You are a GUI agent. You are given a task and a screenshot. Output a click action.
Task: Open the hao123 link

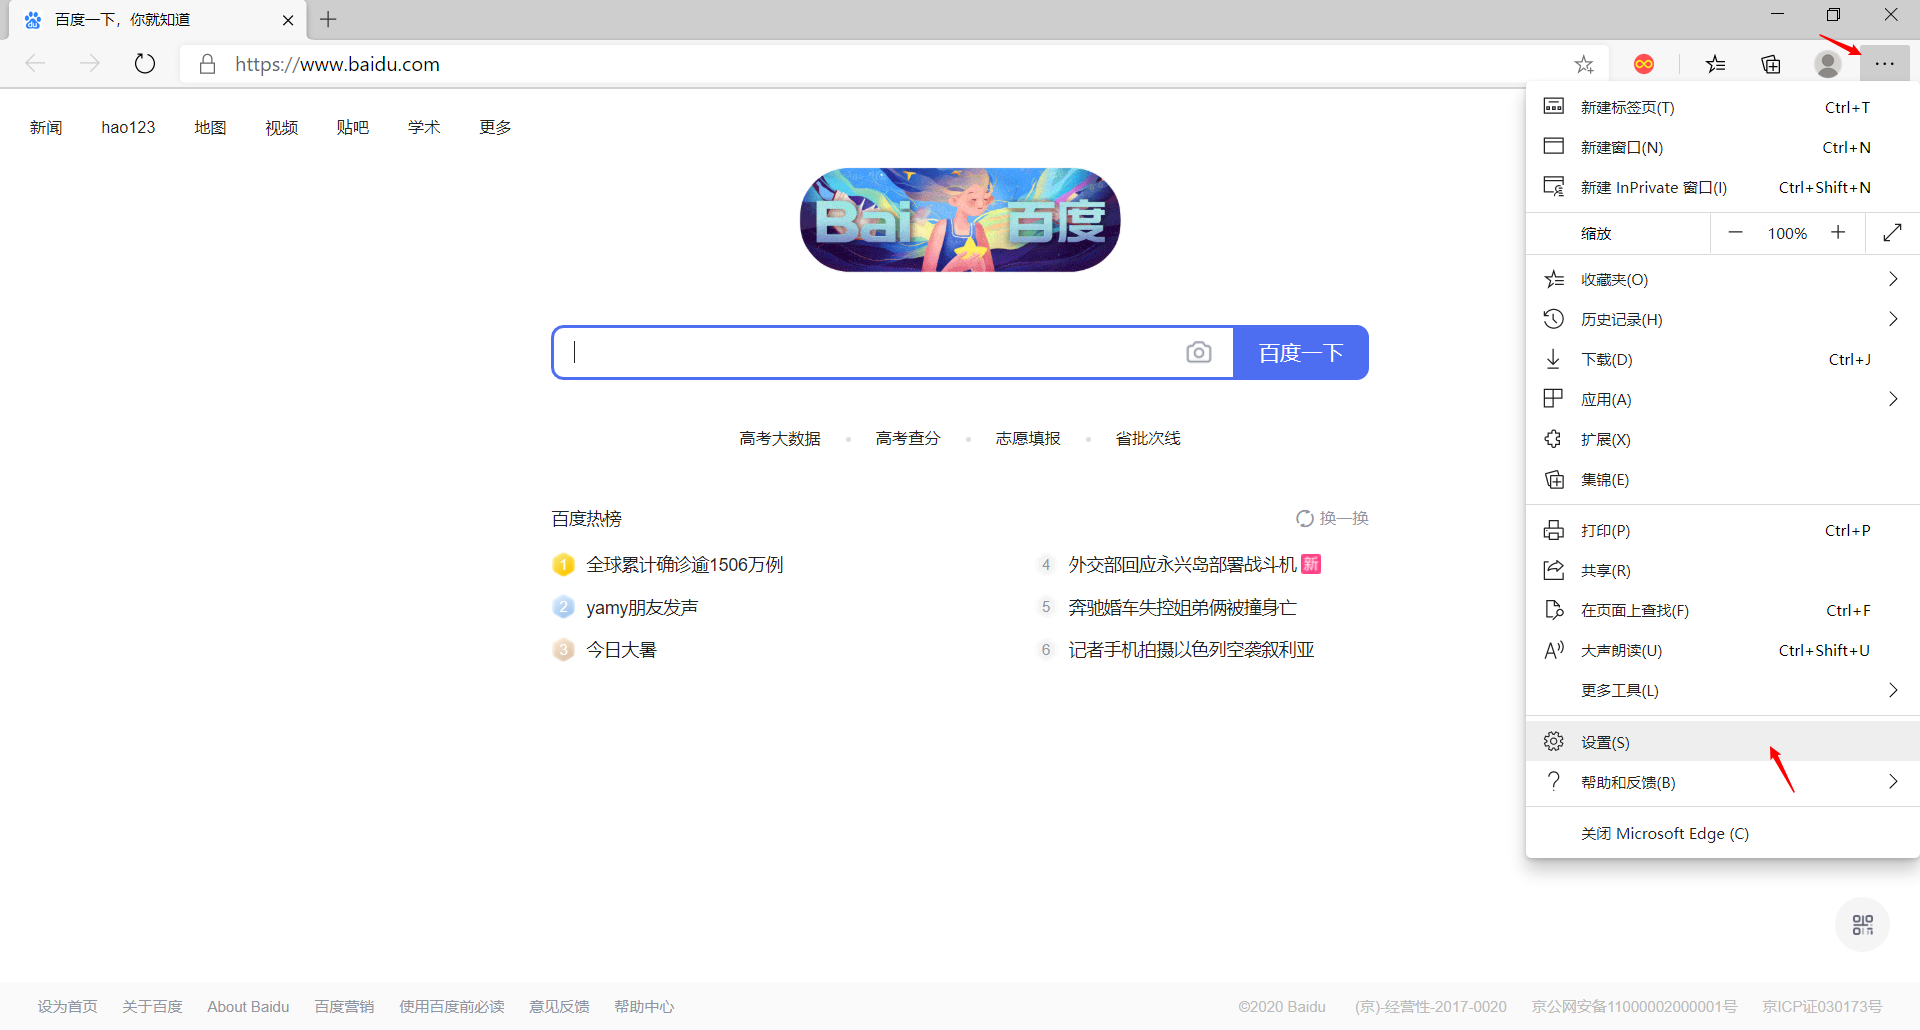point(128,127)
